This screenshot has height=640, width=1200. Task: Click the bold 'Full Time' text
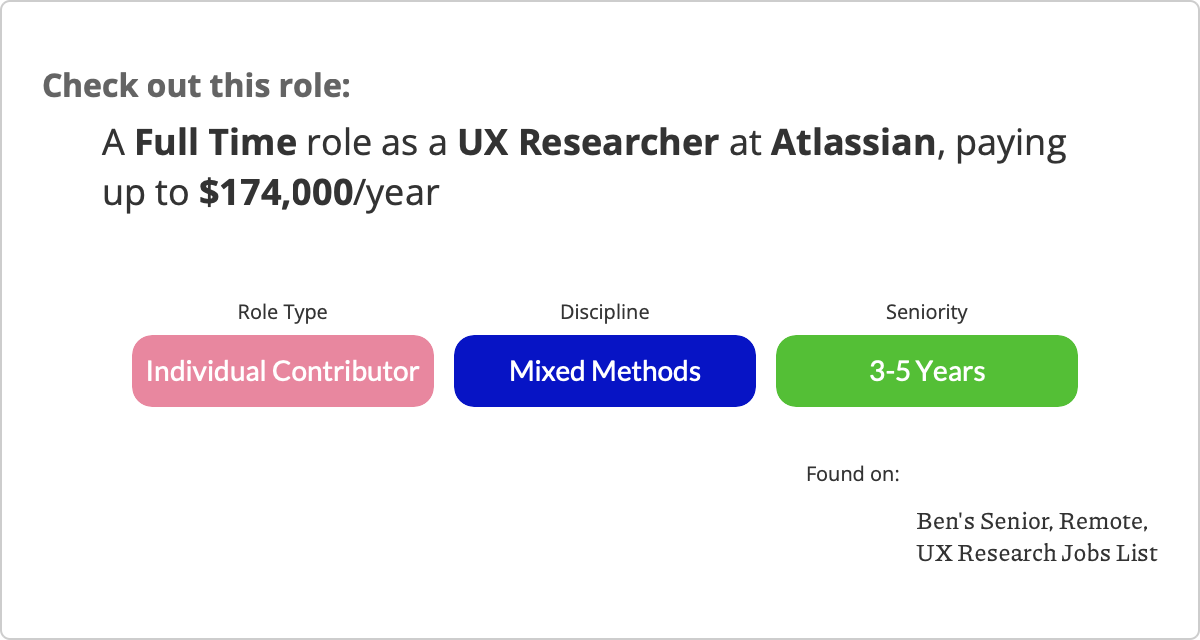click(x=216, y=143)
